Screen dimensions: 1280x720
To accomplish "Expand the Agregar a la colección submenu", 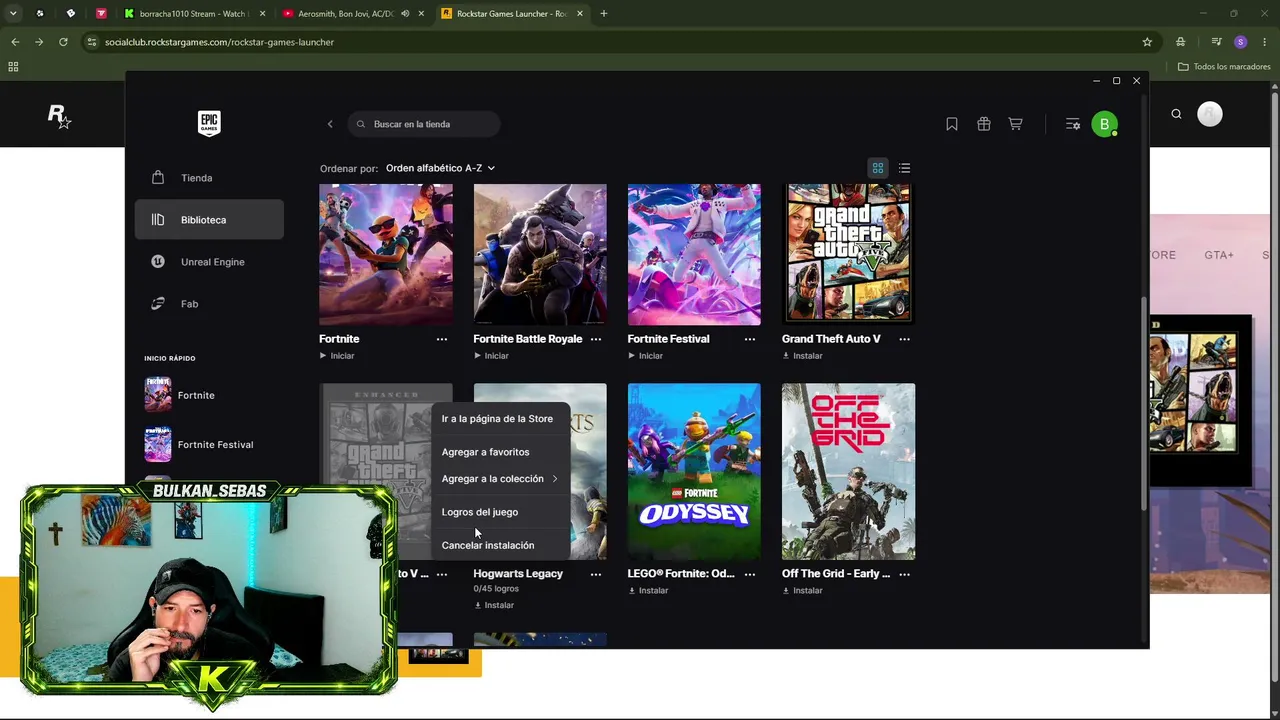I will [x=500, y=479].
